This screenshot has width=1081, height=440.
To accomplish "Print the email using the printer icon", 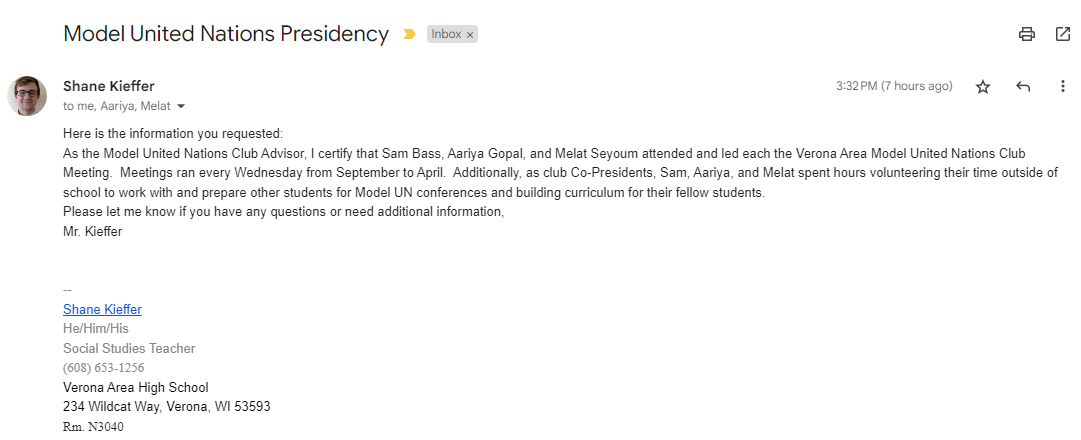I will point(1026,34).
